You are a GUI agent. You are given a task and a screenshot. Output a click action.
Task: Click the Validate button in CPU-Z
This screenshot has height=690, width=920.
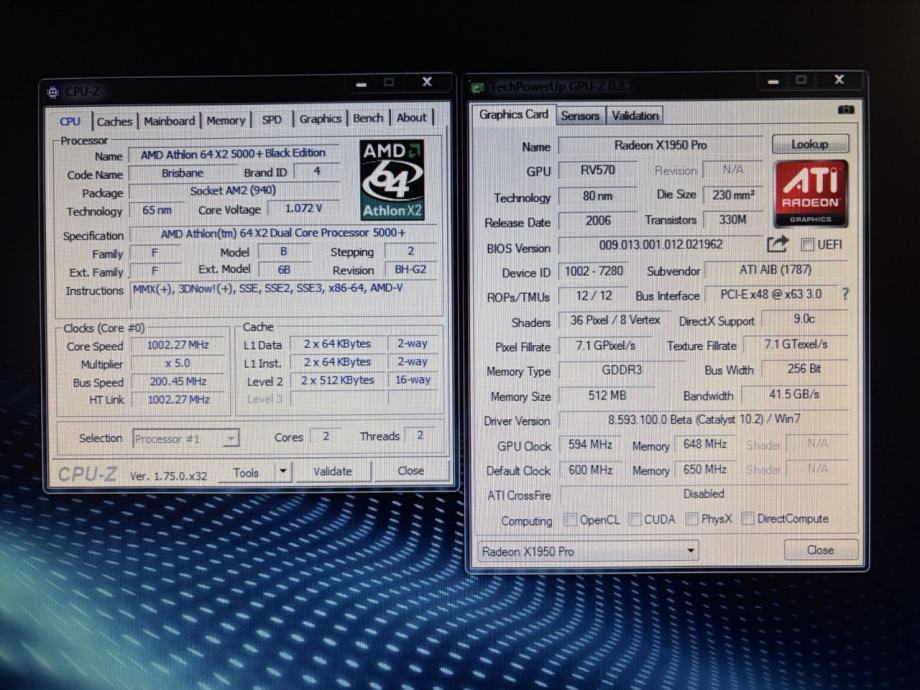[333, 471]
